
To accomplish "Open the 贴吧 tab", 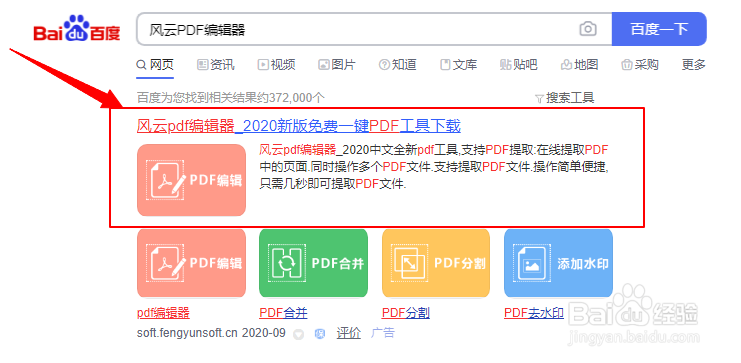I will 518,65.
